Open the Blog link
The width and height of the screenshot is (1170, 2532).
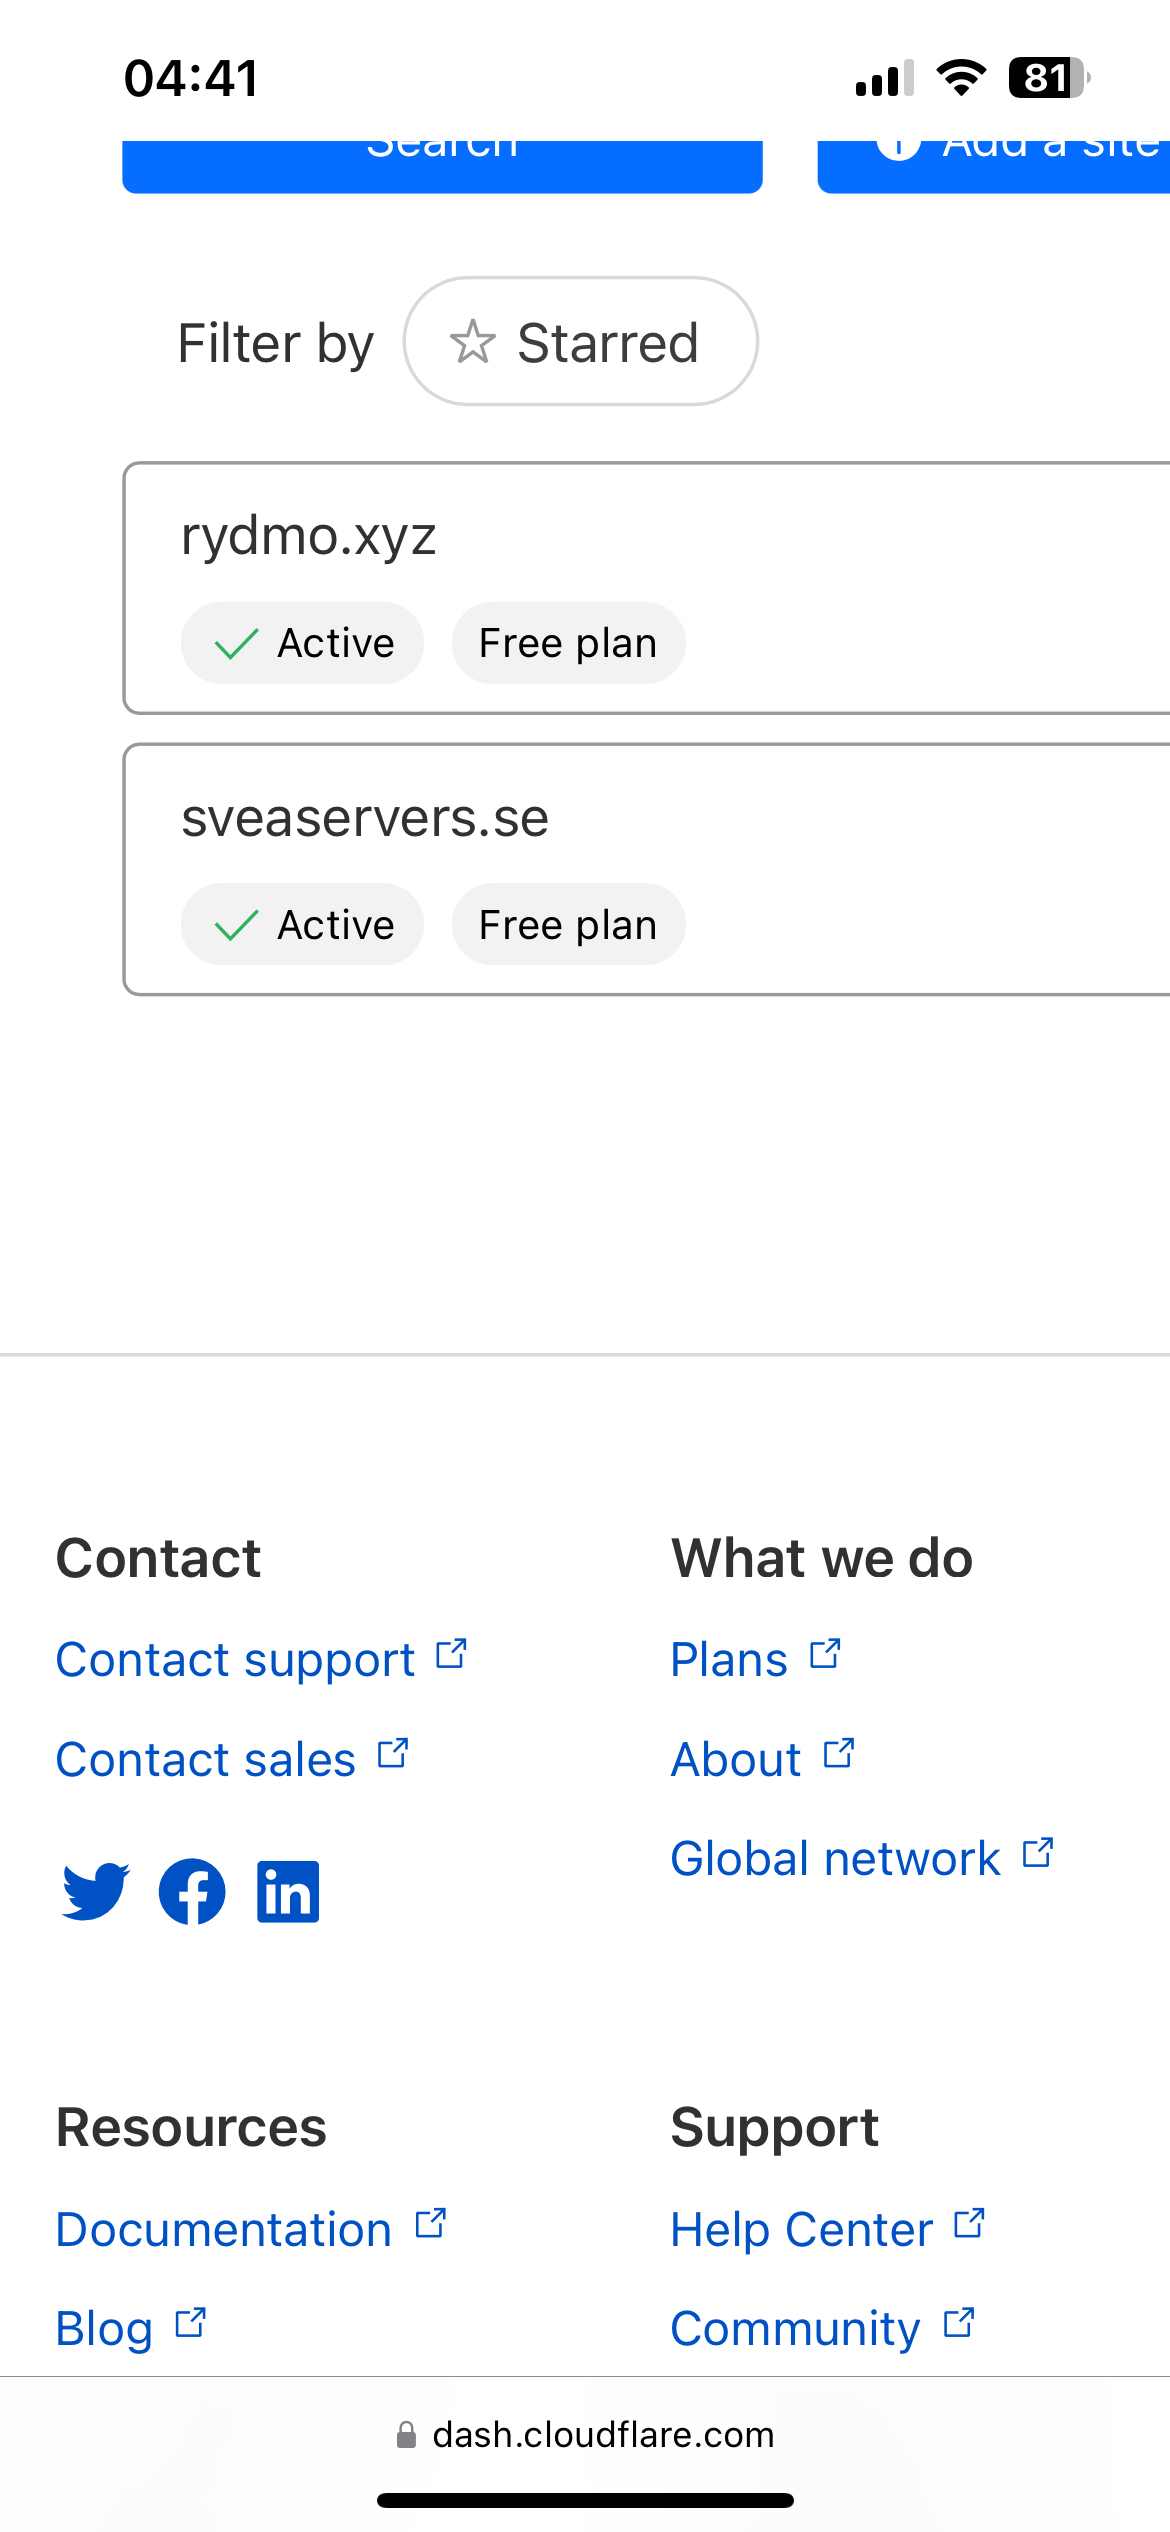104,2329
